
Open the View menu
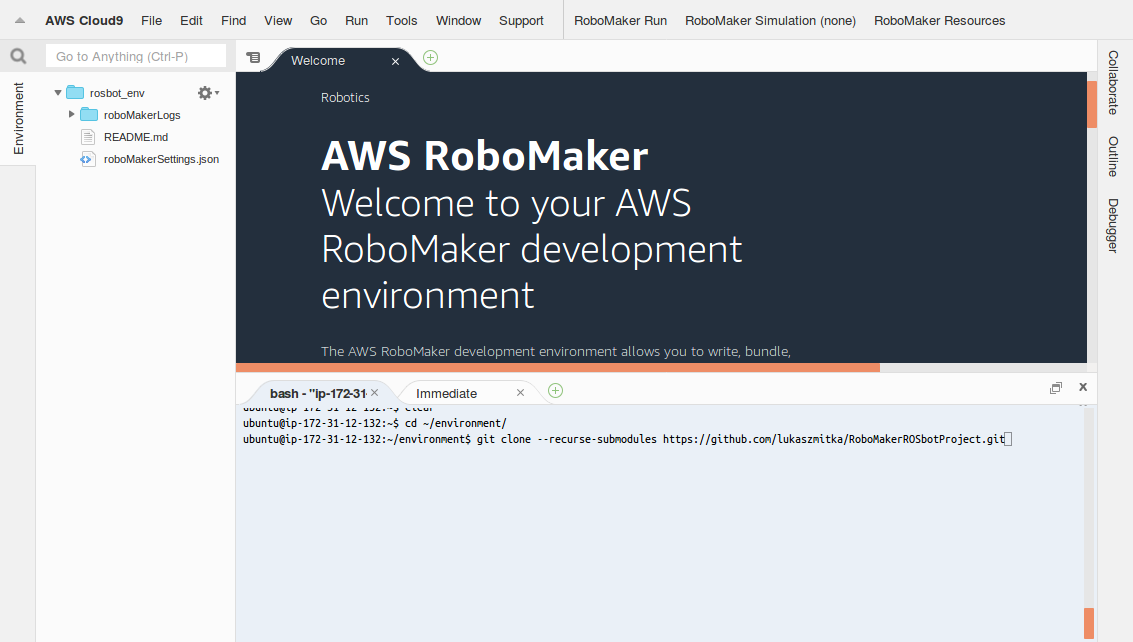point(278,20)
